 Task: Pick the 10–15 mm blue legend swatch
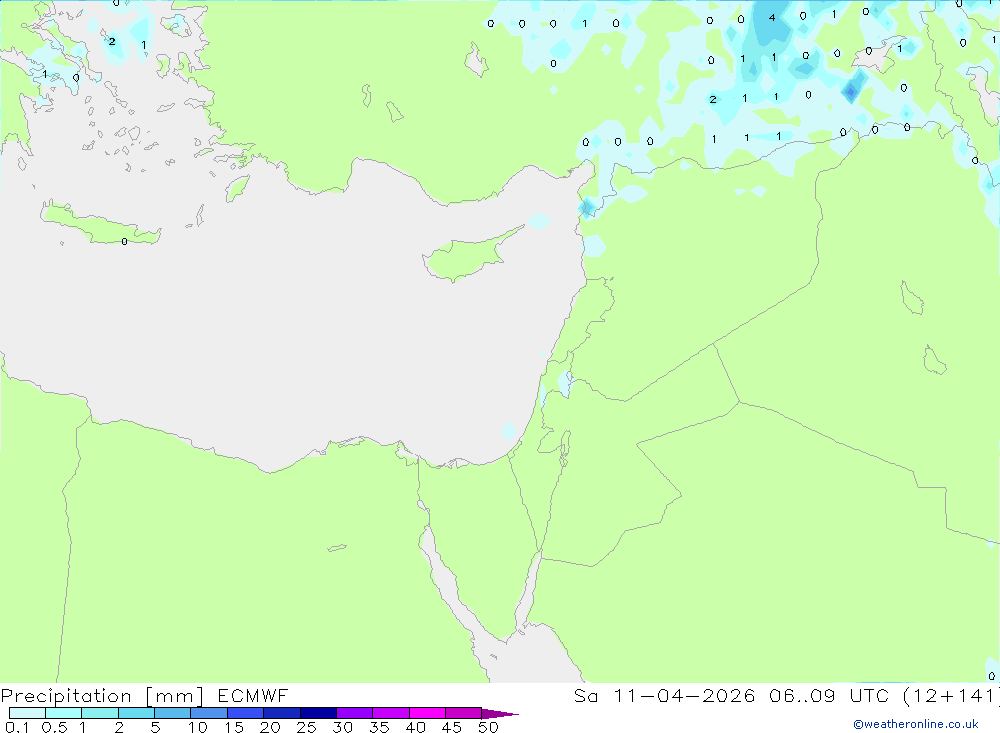point(209,713)
